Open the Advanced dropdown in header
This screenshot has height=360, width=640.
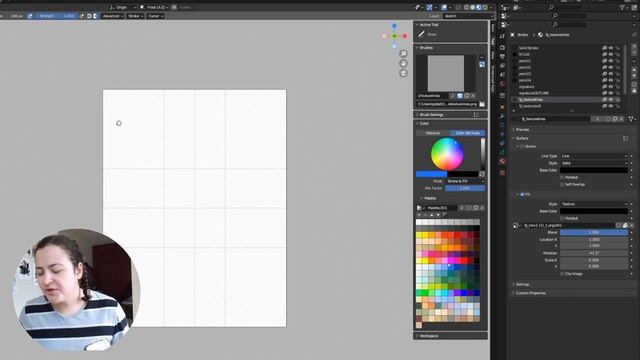click(113, 16)
